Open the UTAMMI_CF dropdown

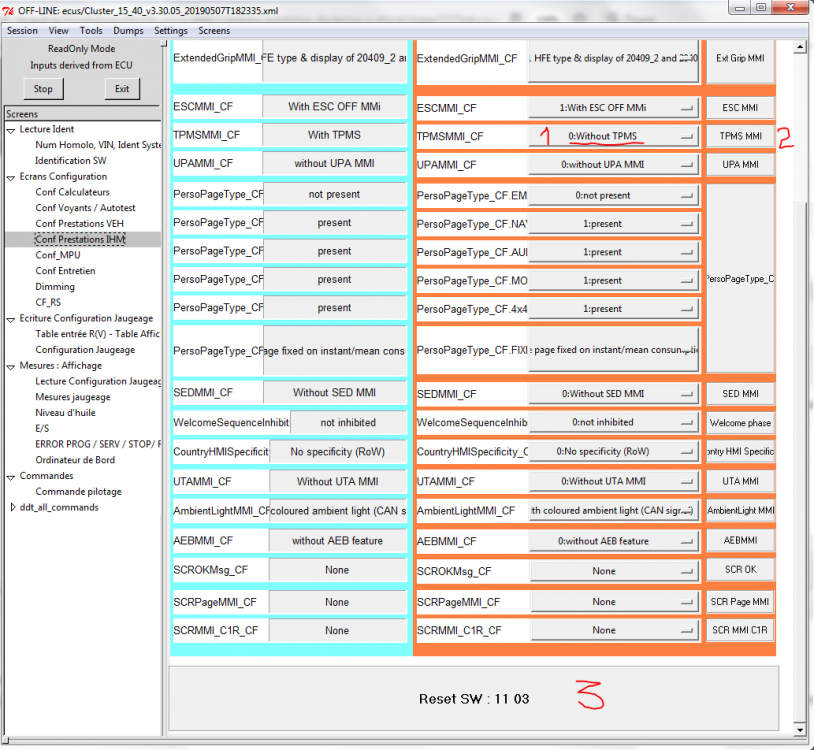pyautogui.click(x=613, y=482)
